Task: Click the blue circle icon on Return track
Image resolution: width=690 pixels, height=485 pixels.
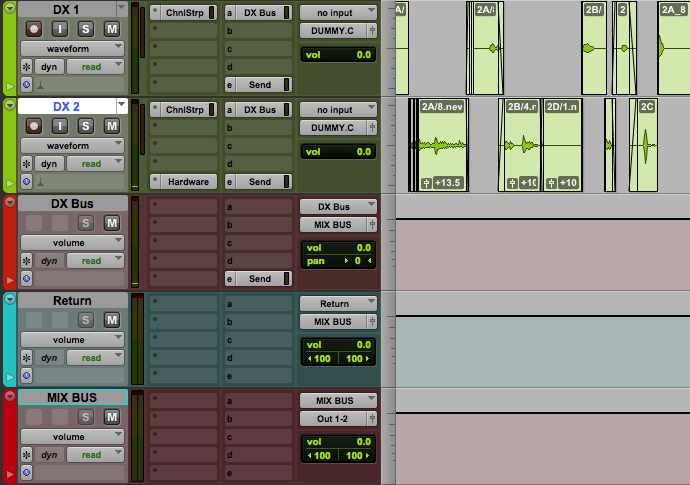Action: [x=27, y=376]
